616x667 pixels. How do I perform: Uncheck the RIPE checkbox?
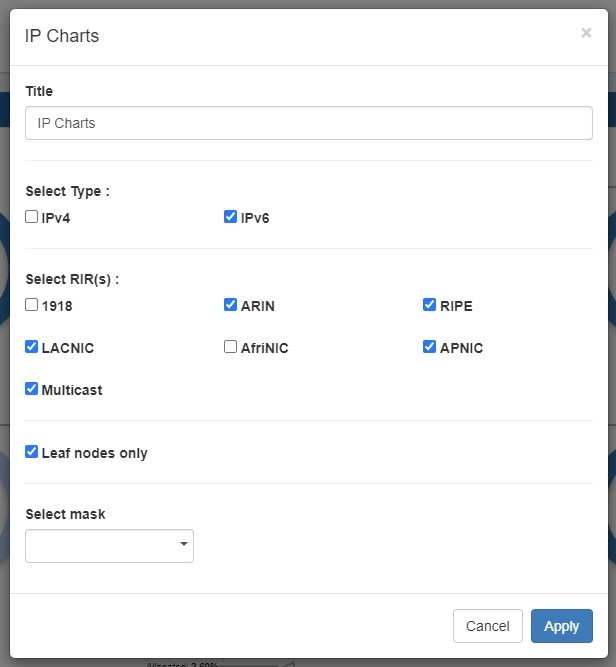pyautogui.click(x=430, y=305)
